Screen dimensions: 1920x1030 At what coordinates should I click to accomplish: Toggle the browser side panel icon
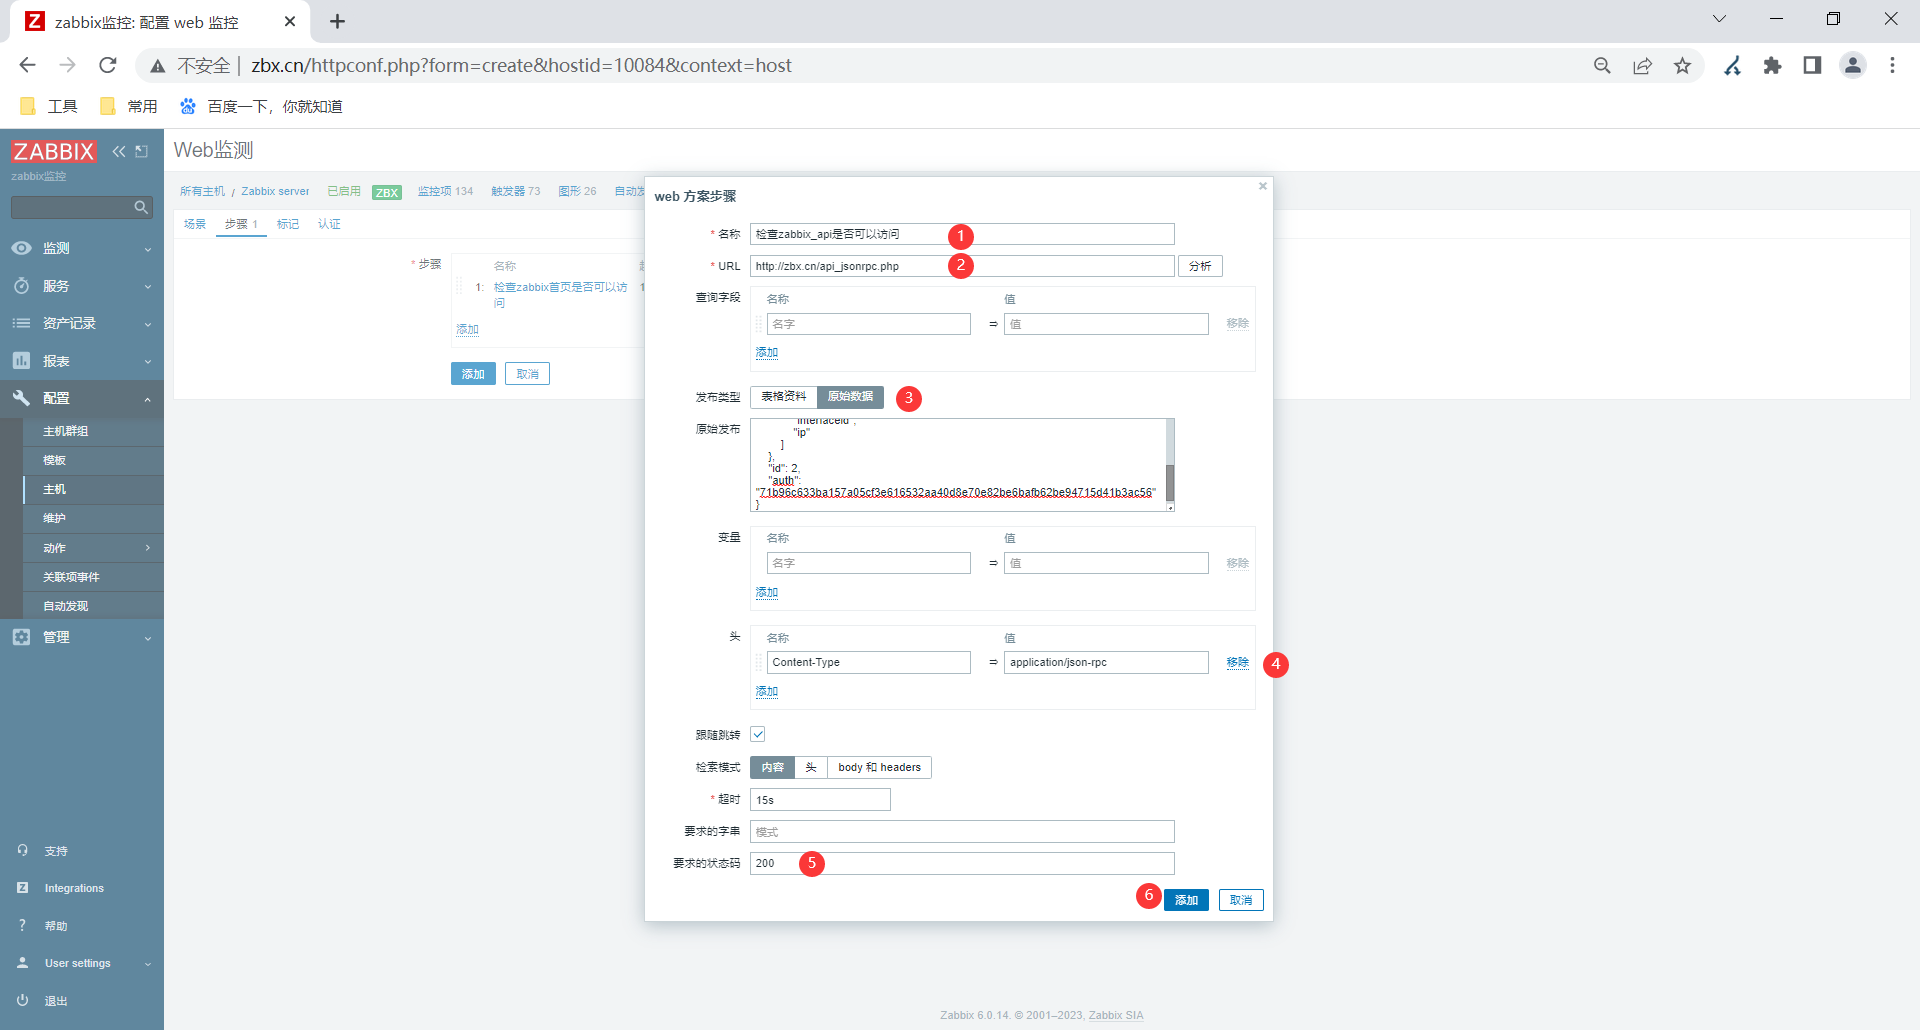click(1812, 65)
